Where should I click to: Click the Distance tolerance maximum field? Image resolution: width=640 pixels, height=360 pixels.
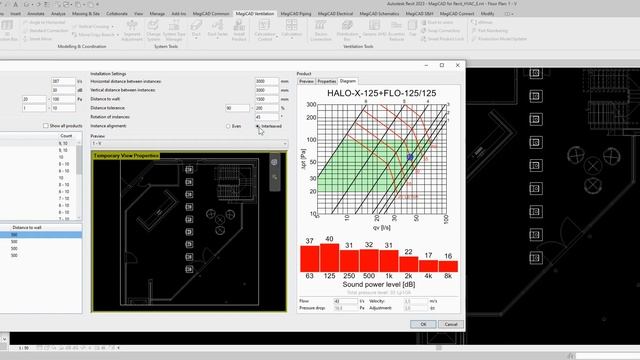(x=267, y=108)
